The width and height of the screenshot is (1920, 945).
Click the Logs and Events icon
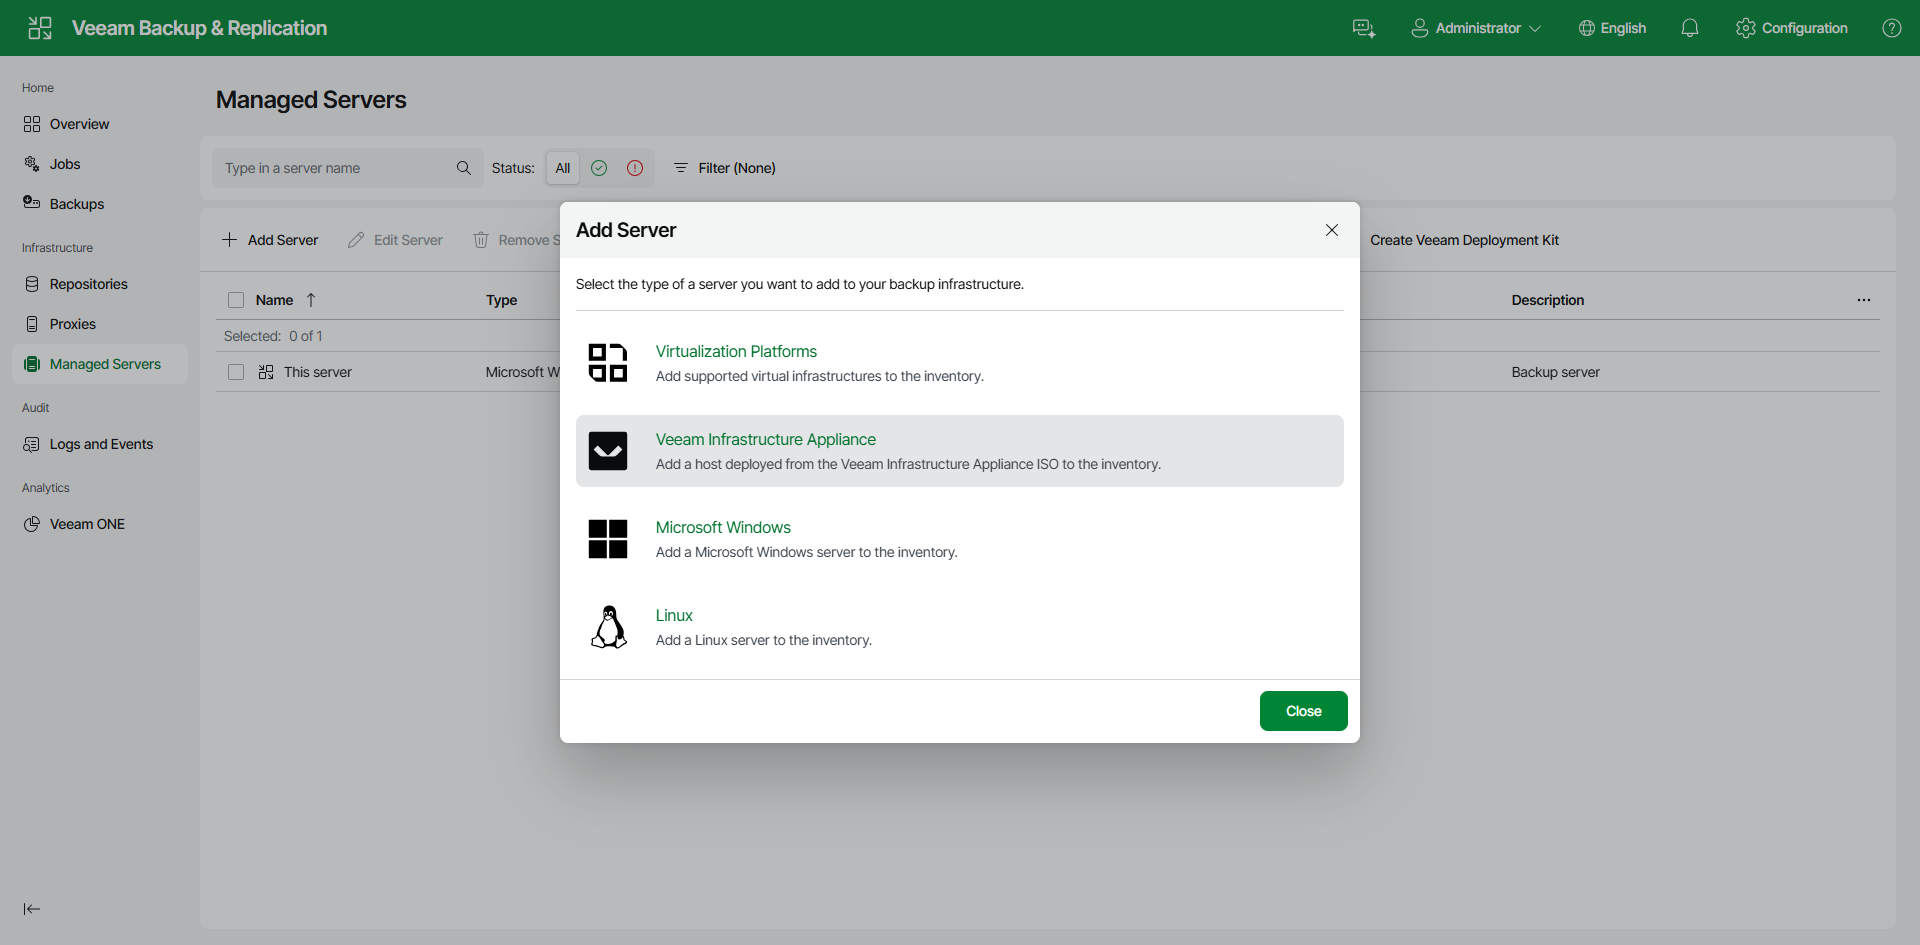point(32,444)
